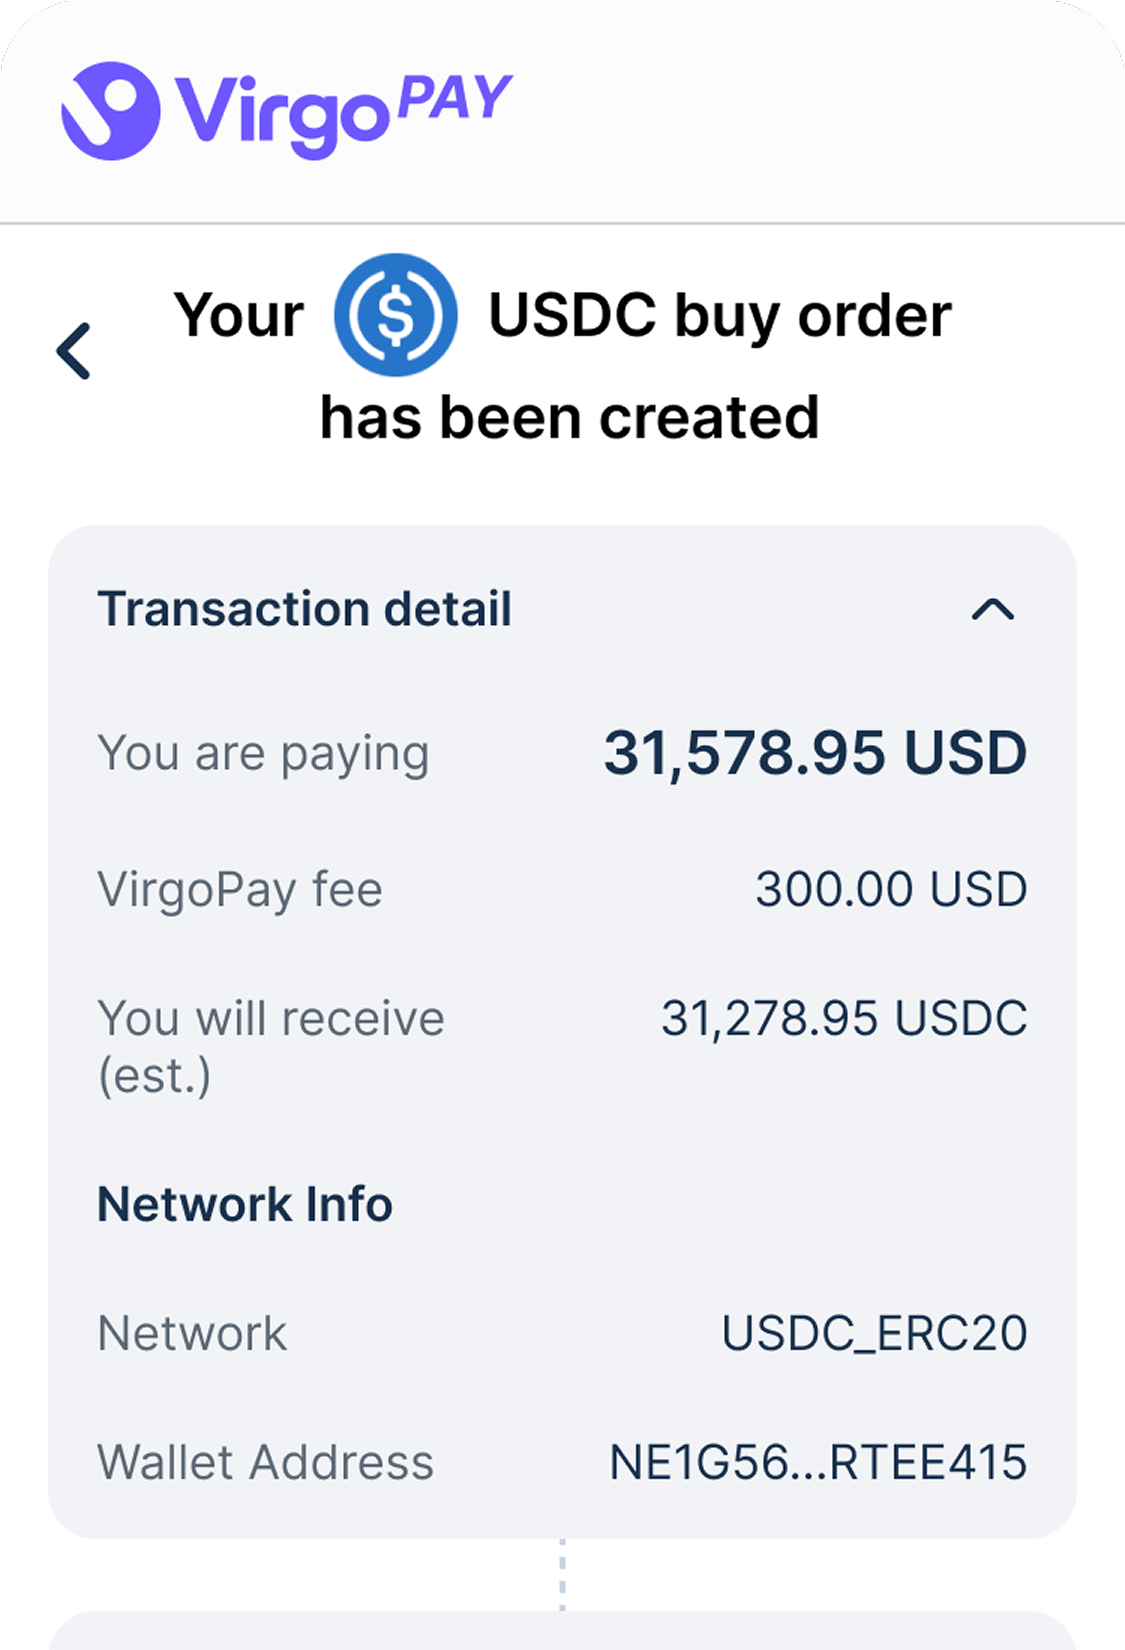Collapse the Transaction detail section
Image resolution: width=1125 pixels, height=1650 pixels.
tap(992, 609)
